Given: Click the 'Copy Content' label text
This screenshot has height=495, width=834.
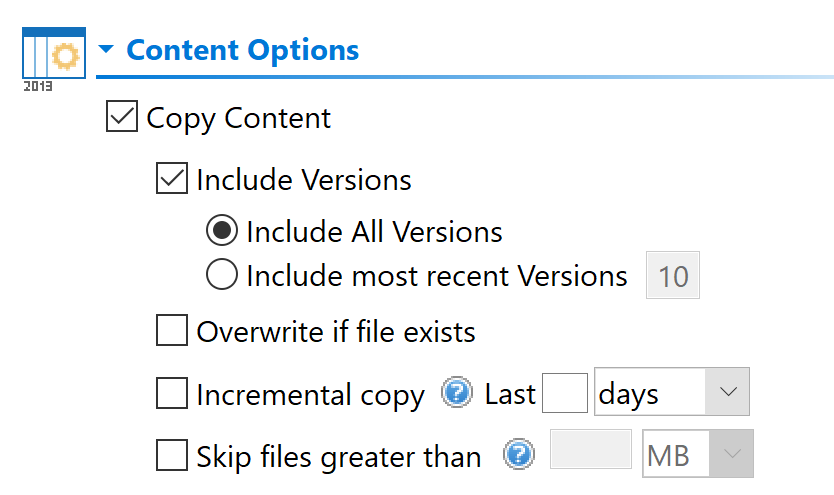Looking at the screenshot, I should click(238, 118).
